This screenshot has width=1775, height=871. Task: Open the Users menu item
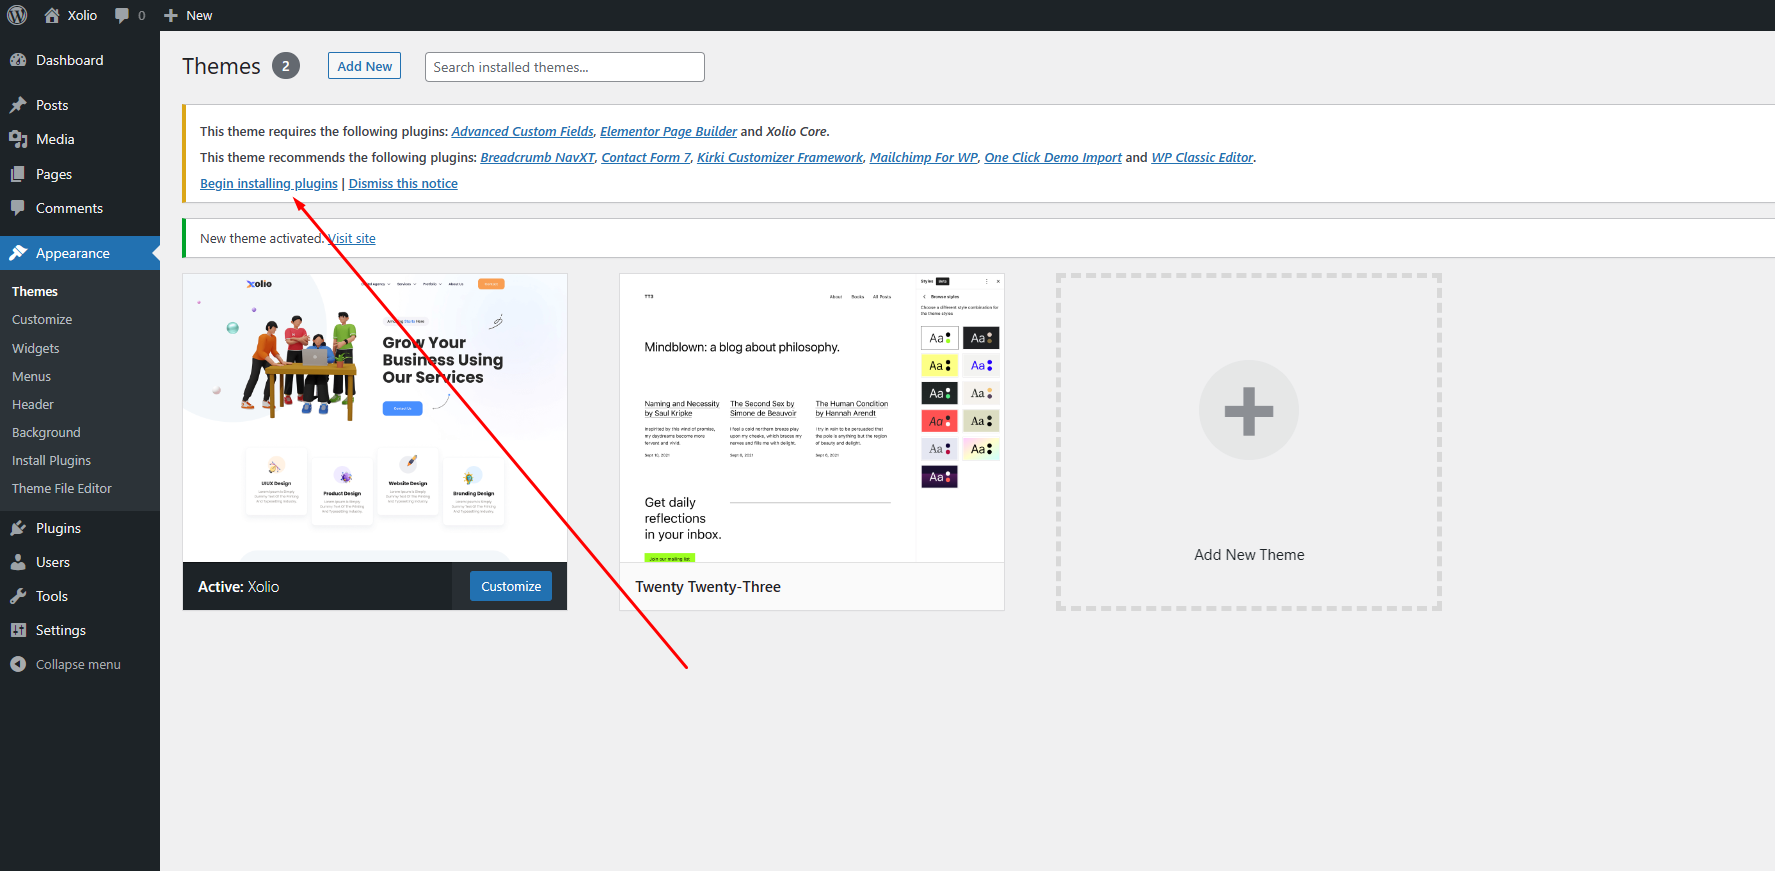[x=80, y=562]
